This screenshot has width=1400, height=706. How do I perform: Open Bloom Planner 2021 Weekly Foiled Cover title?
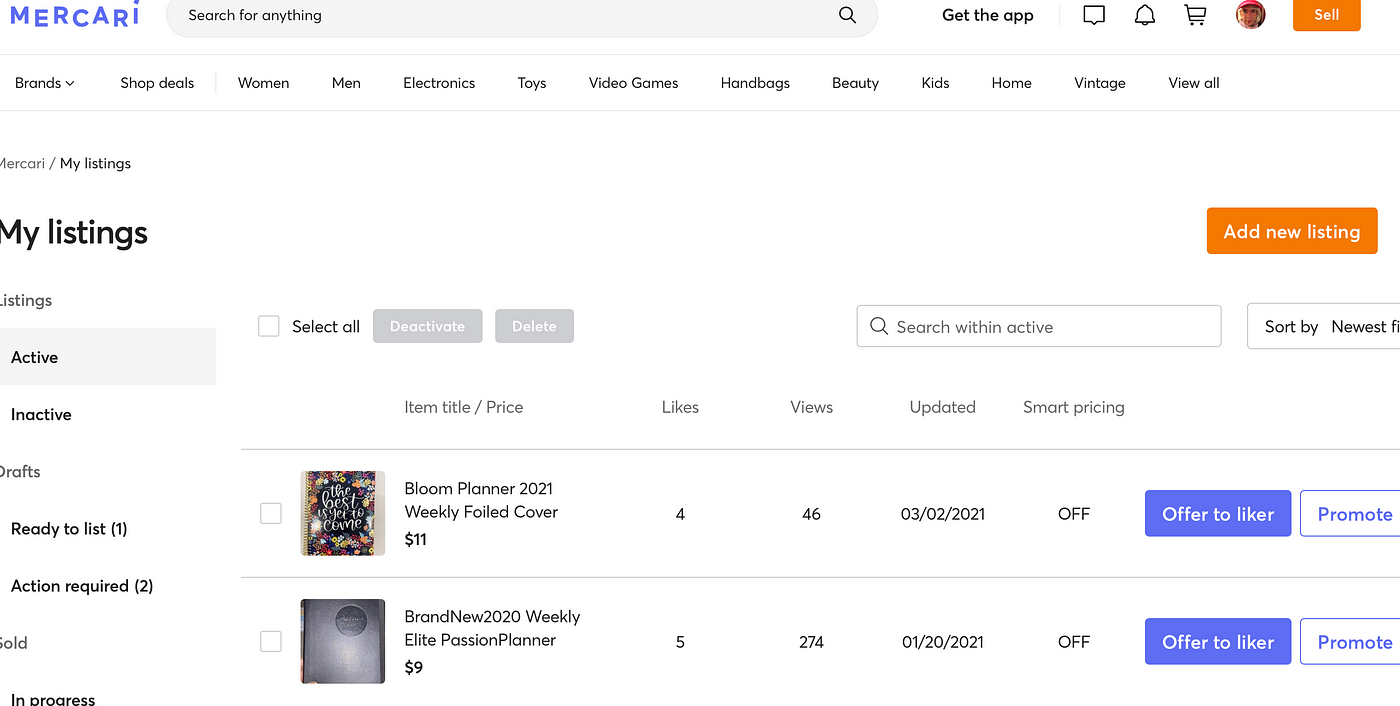point(481,500)
